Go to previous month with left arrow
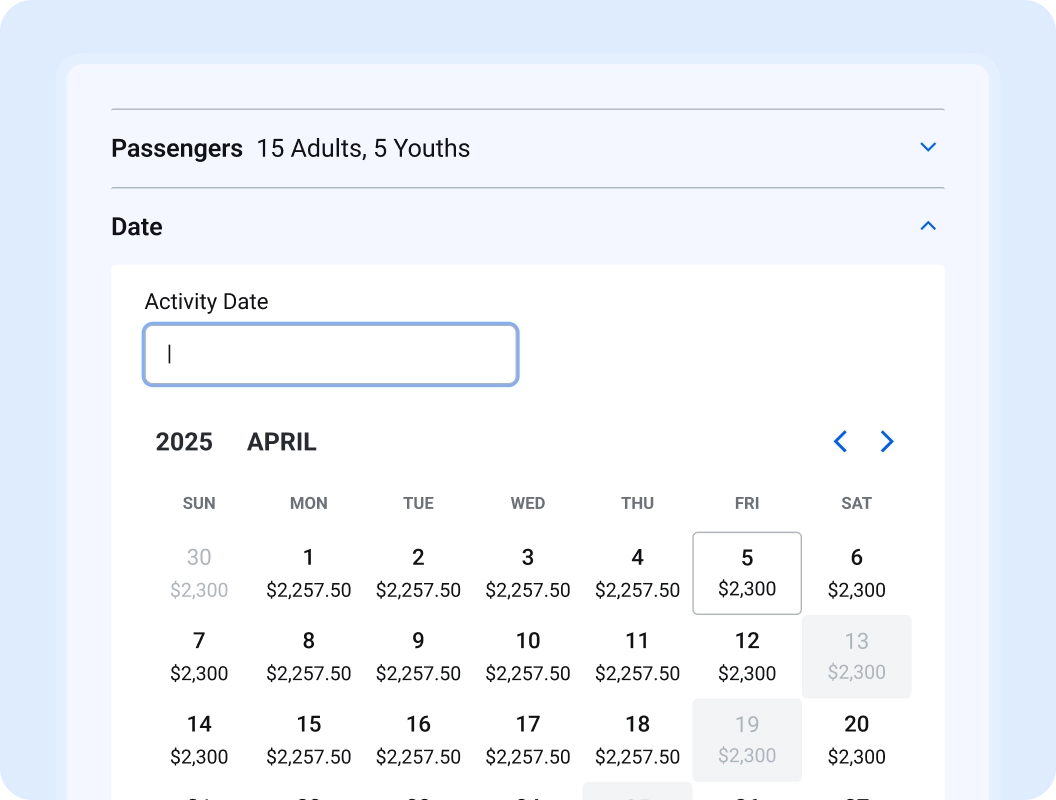This screenshot has width=1056, height=800. point(840,441)
